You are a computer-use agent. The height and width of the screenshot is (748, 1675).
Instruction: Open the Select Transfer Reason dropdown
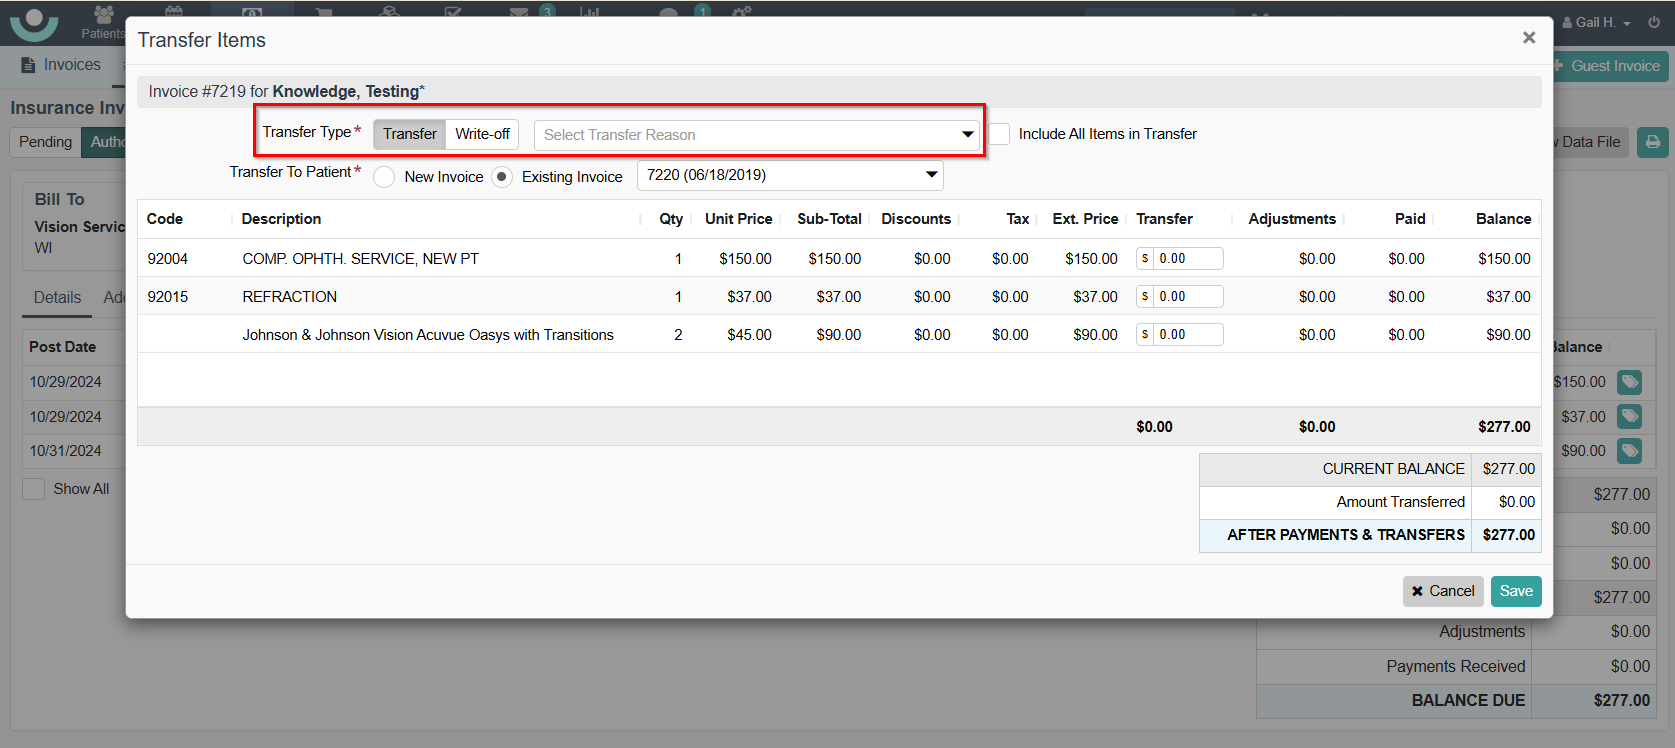[757, 135]
